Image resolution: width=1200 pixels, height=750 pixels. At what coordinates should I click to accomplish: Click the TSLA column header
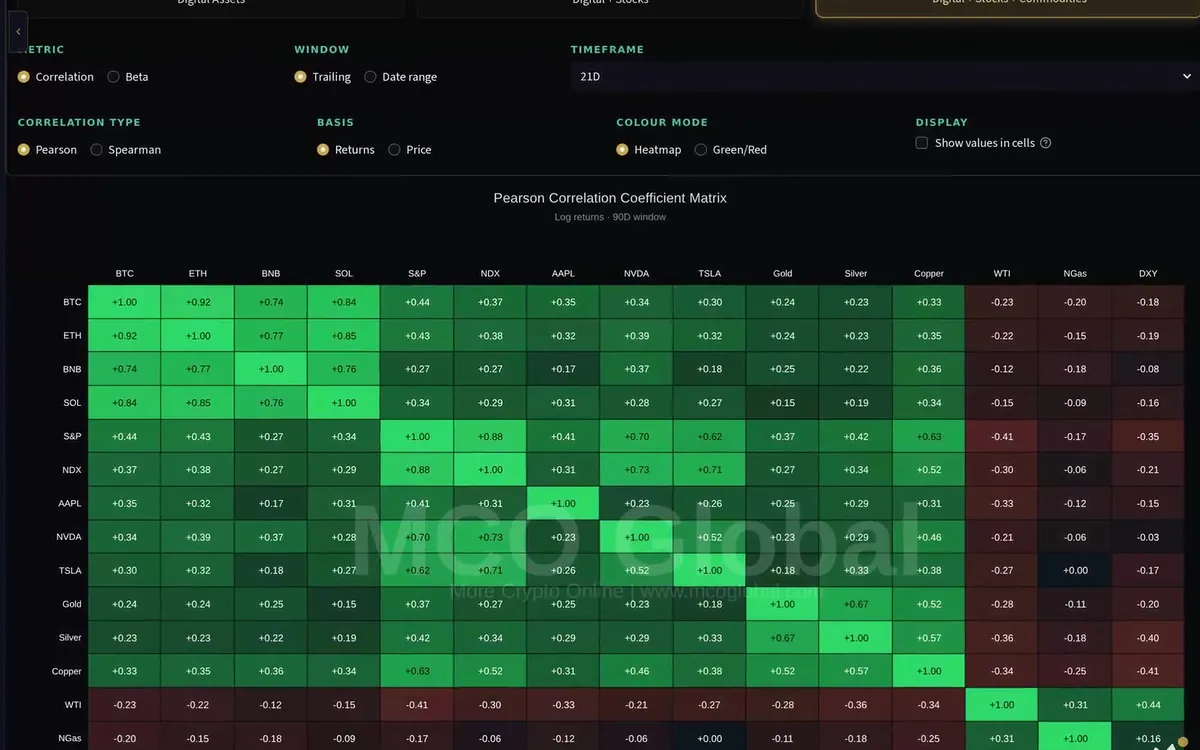coord(709,273)
